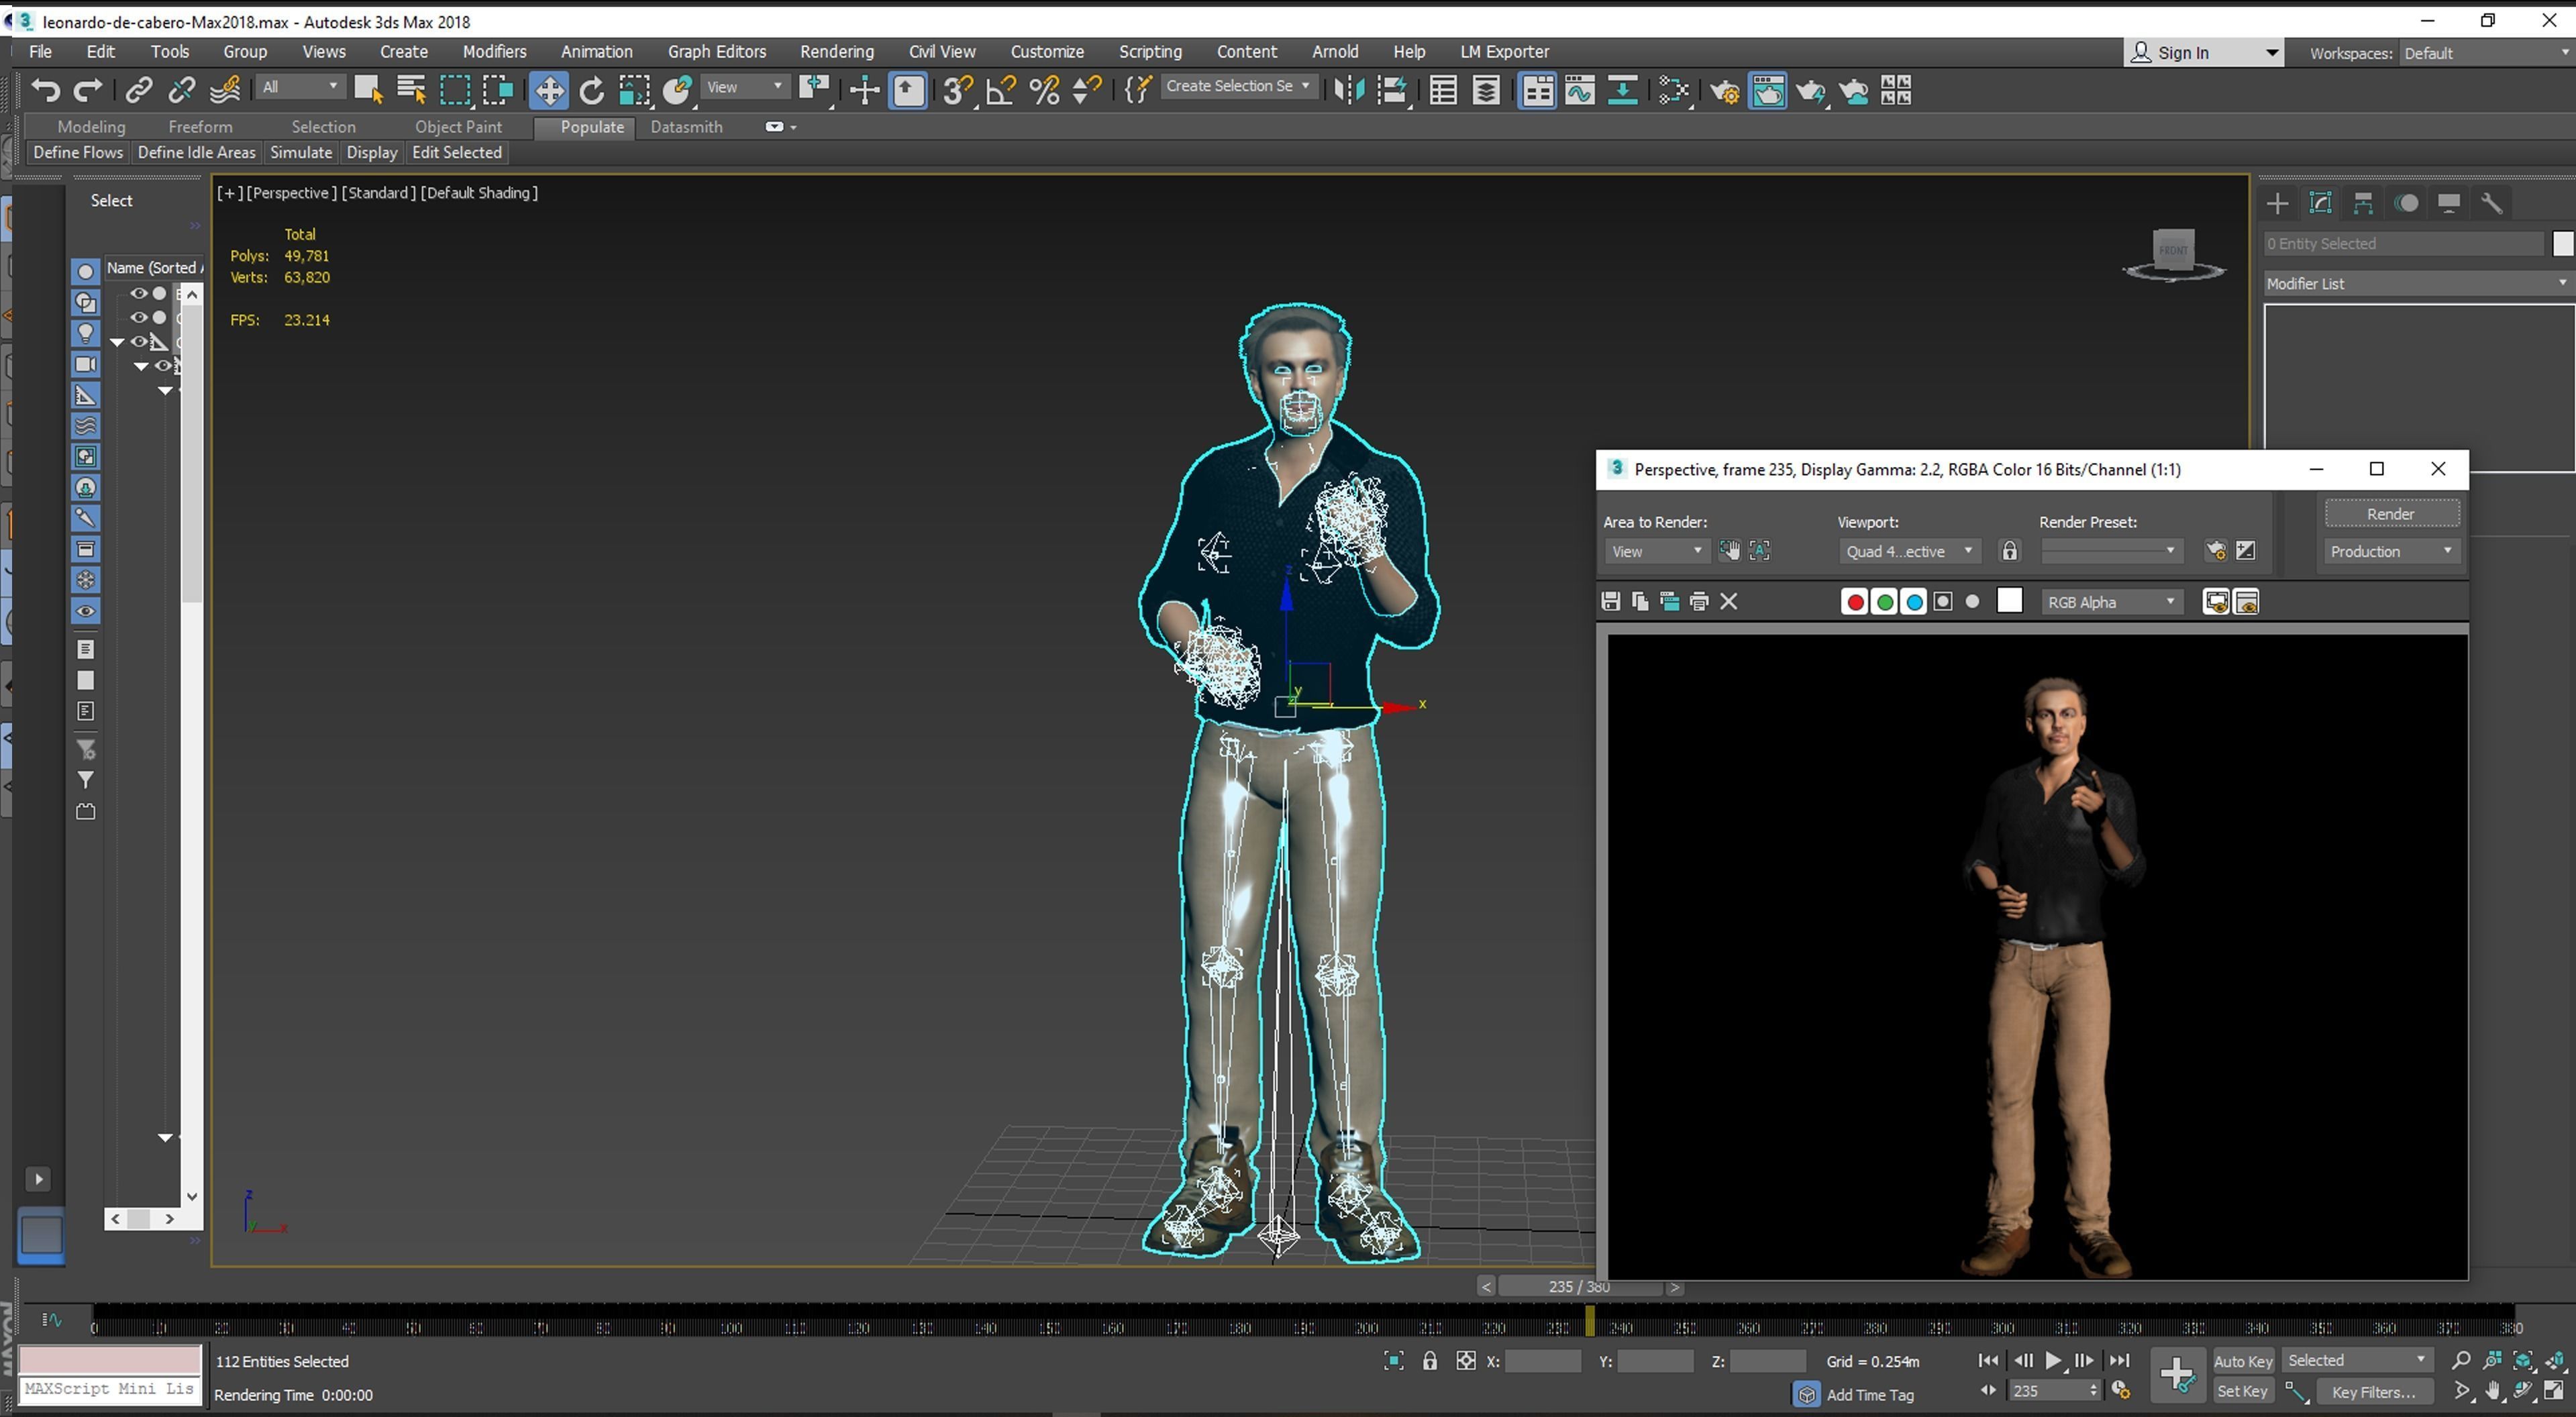Open the Rendering menu
The height and width of the screenshot is (1417, 2576).
(836, 51)
